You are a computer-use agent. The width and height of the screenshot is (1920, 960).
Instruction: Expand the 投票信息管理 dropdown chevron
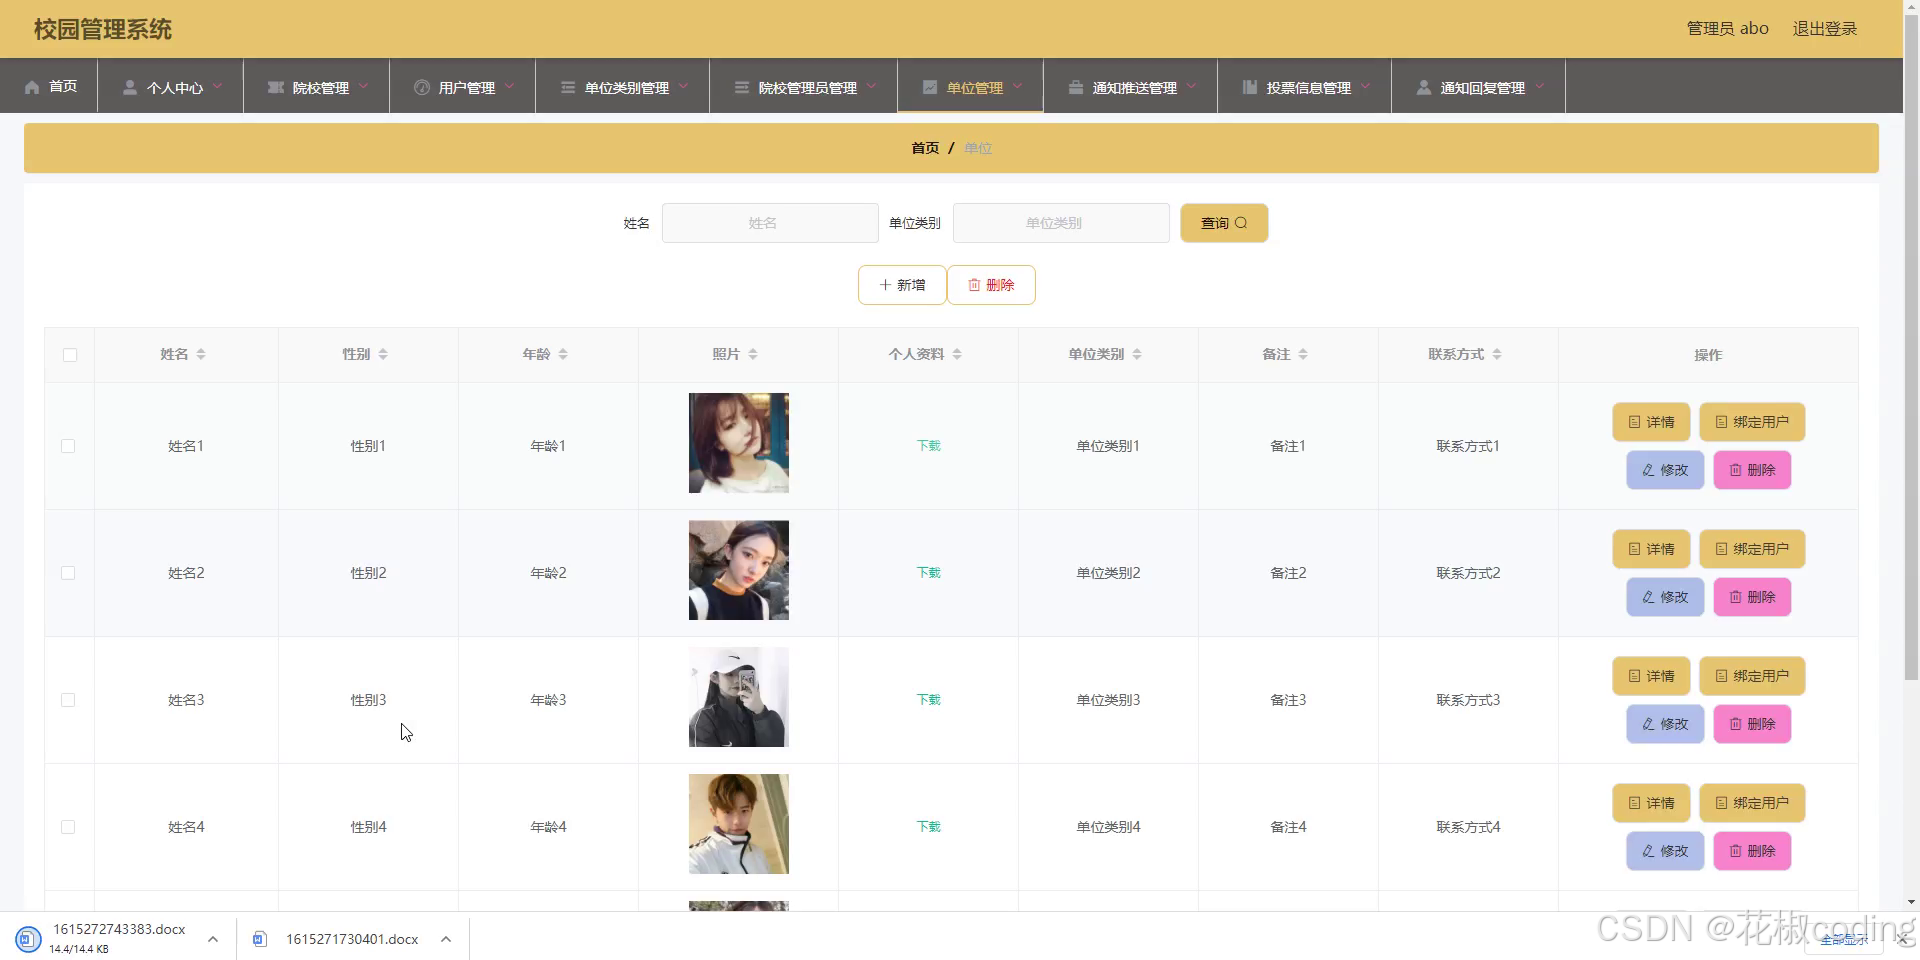click(1365, 86)
